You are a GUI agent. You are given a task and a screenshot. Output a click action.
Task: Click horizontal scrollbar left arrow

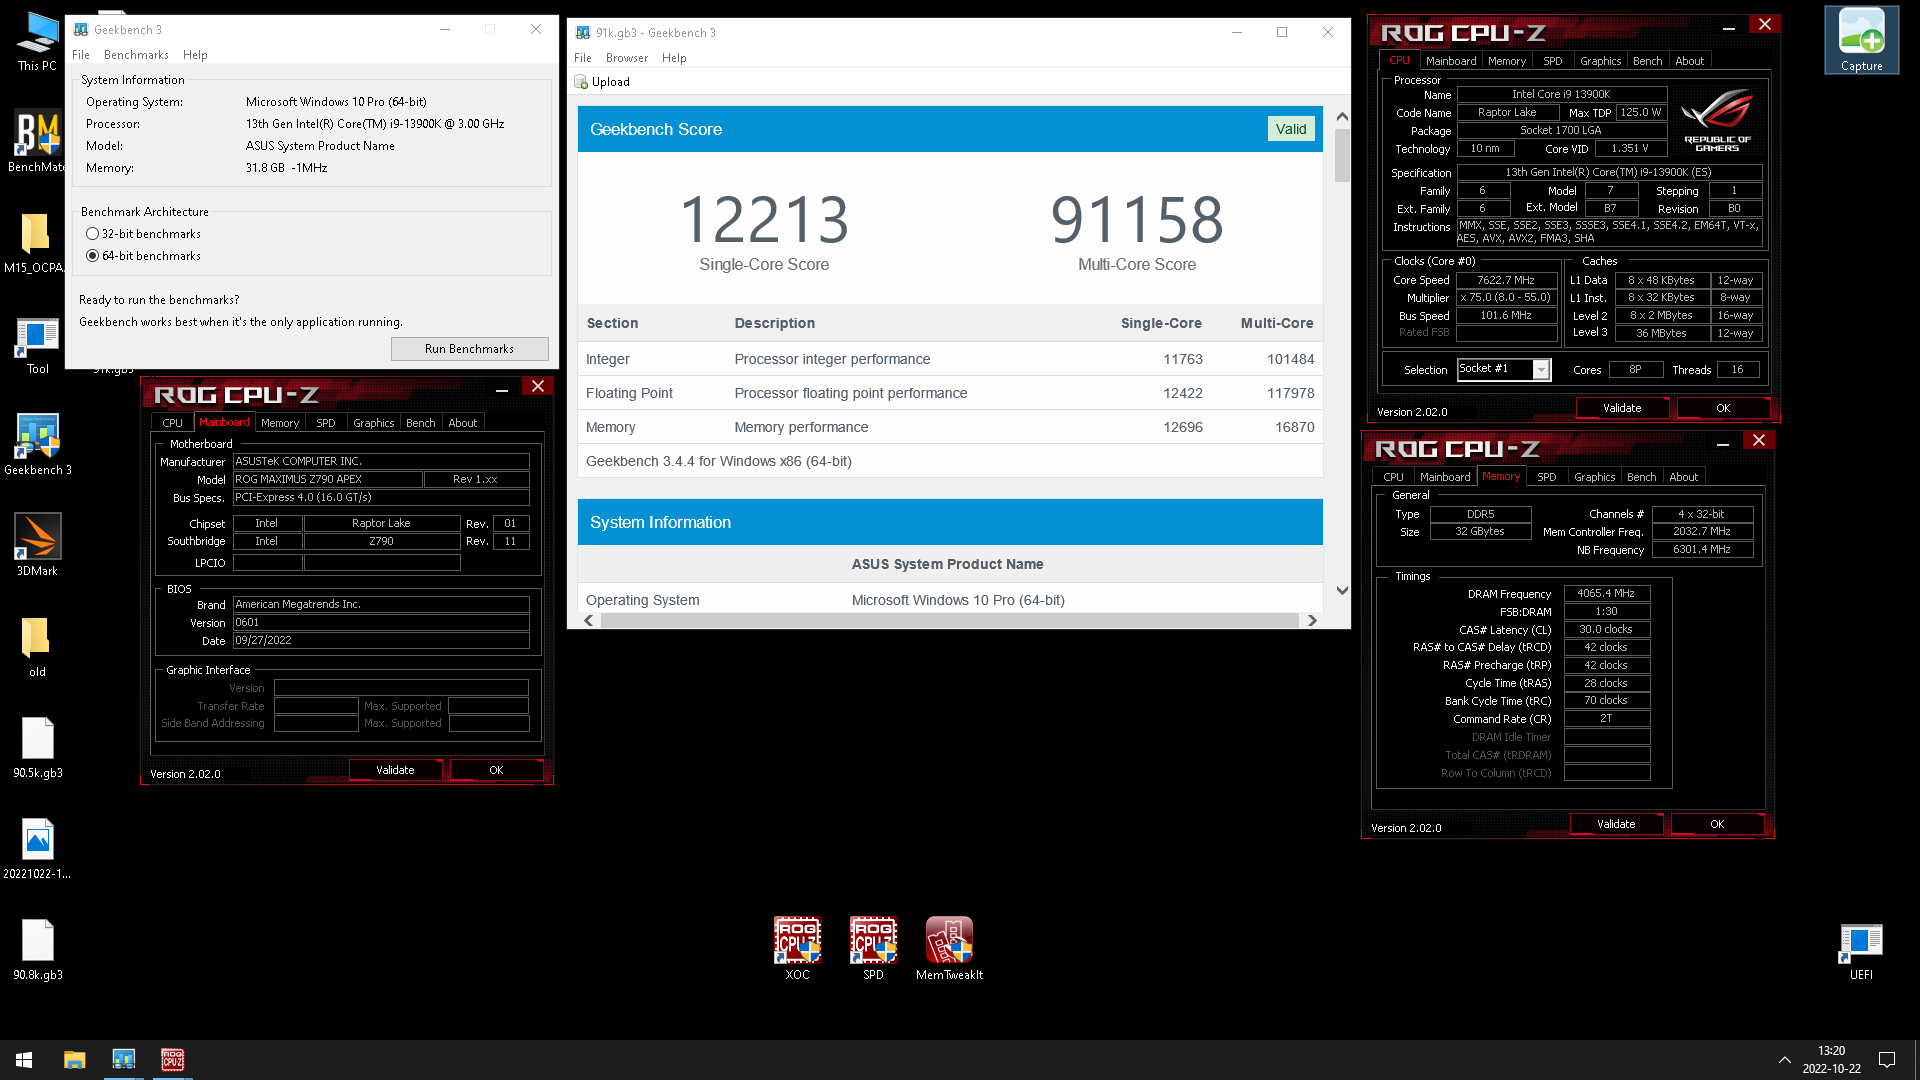[589, 621]
